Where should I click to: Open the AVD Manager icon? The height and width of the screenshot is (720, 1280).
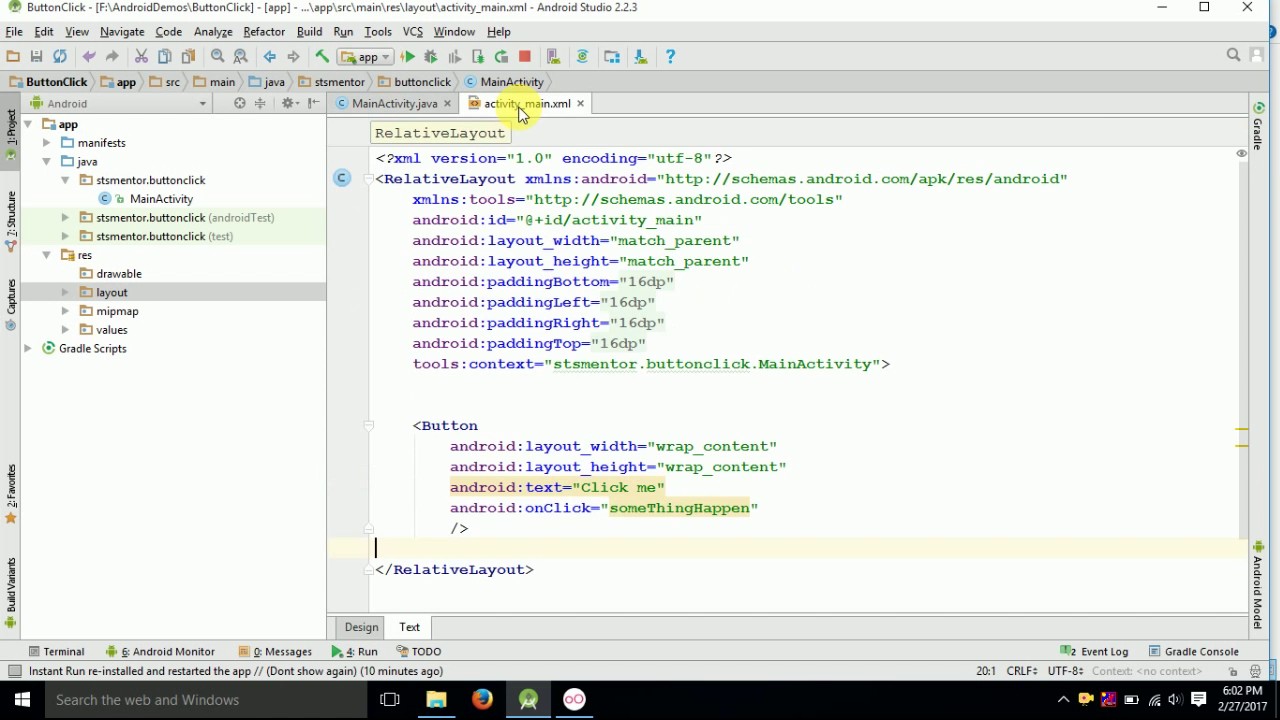pyautogui.click(x=553, y=57)
